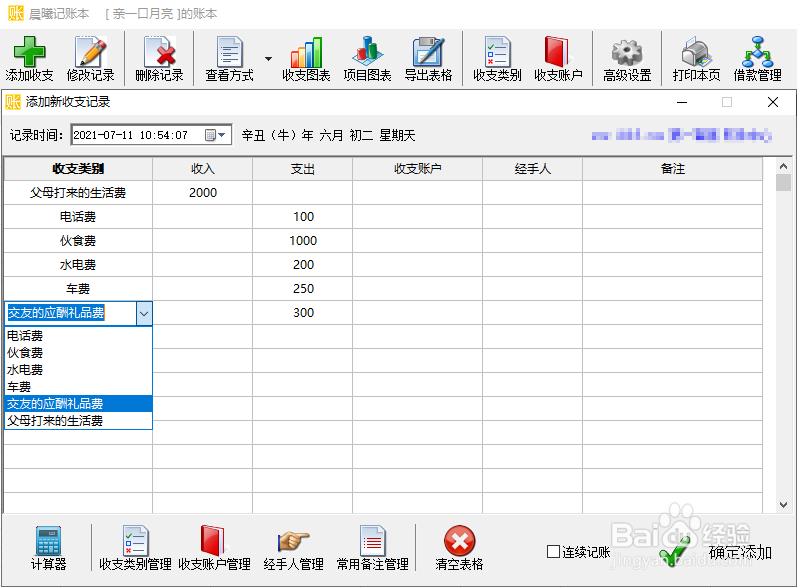Click the 添加收支 green plus icon
Image resolution: width=797 pixels, height=588 pixels.
29,52
